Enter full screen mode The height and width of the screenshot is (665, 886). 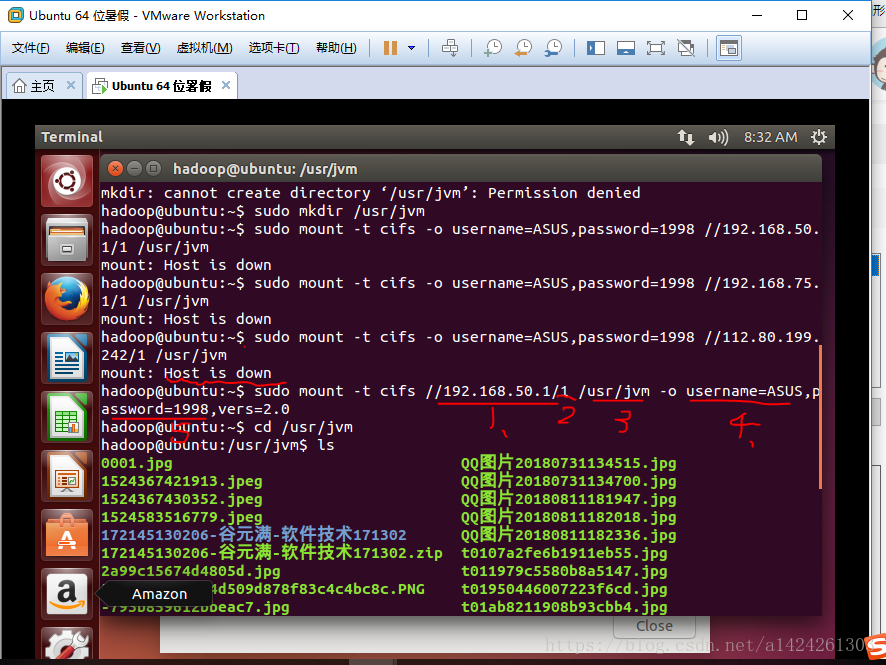[x=655, y=48]
